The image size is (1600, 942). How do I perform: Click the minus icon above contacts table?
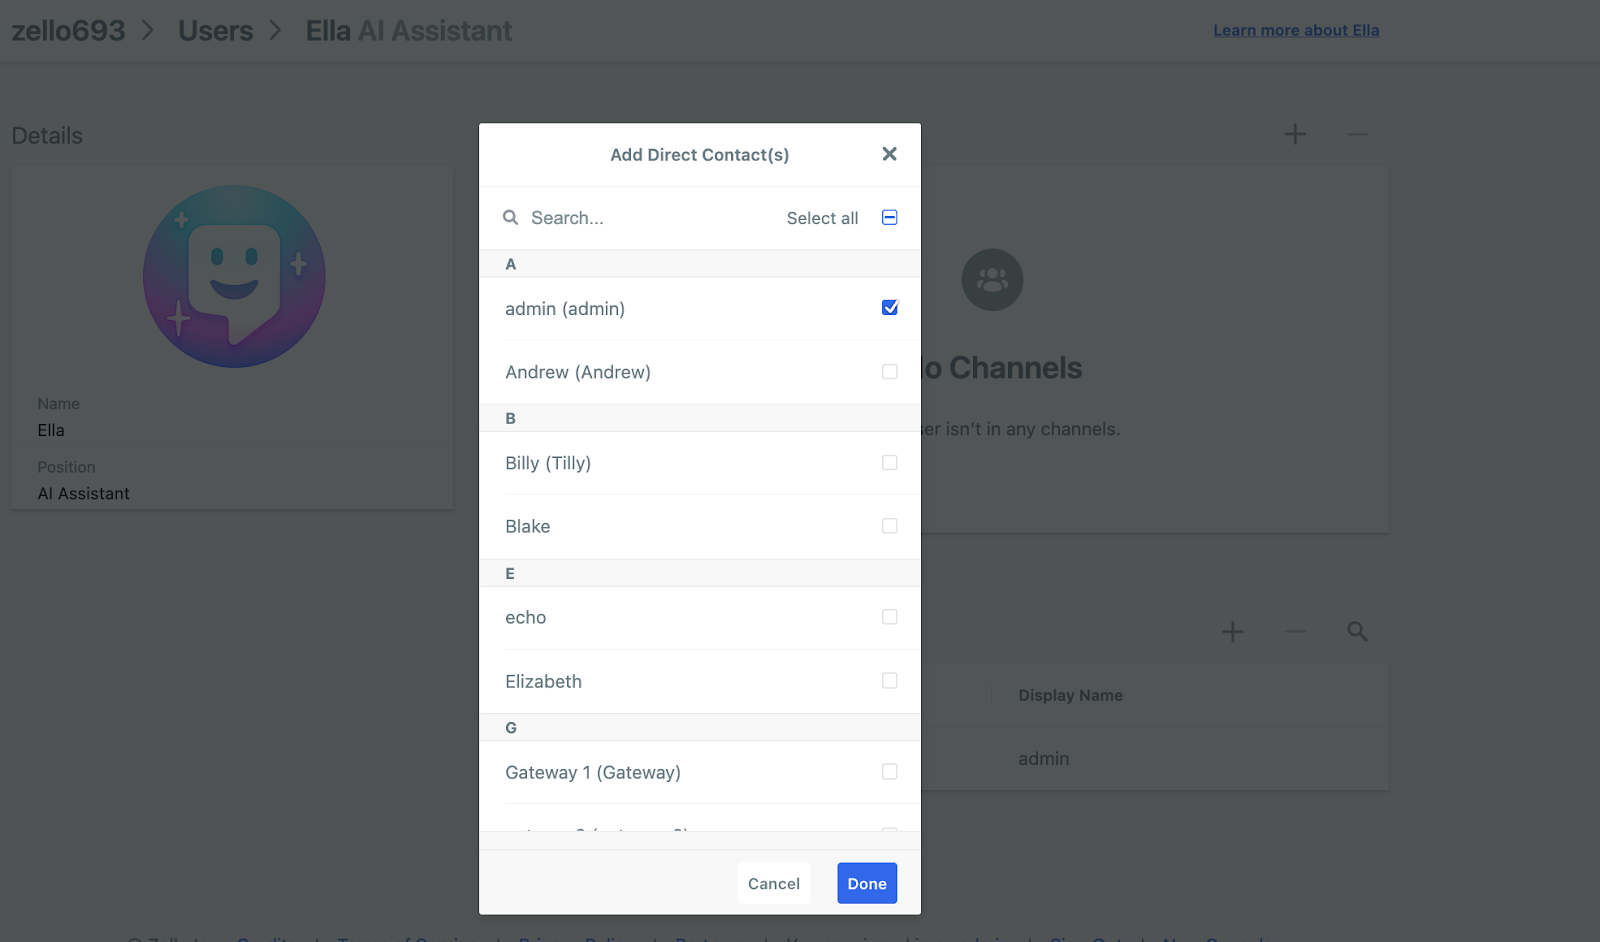1295,631
